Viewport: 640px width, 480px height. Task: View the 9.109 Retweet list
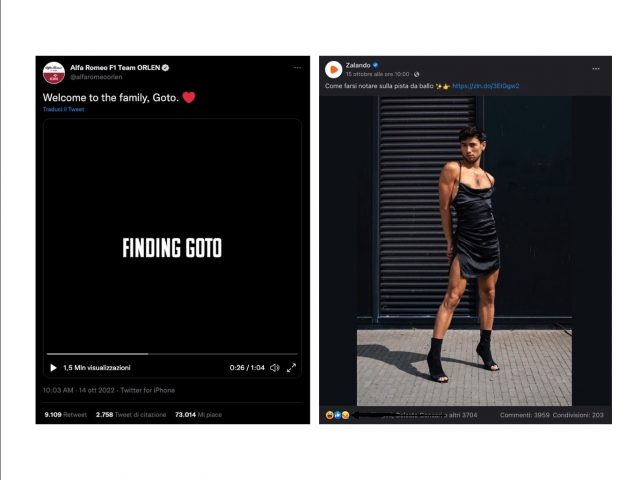(x=66, y=415)
